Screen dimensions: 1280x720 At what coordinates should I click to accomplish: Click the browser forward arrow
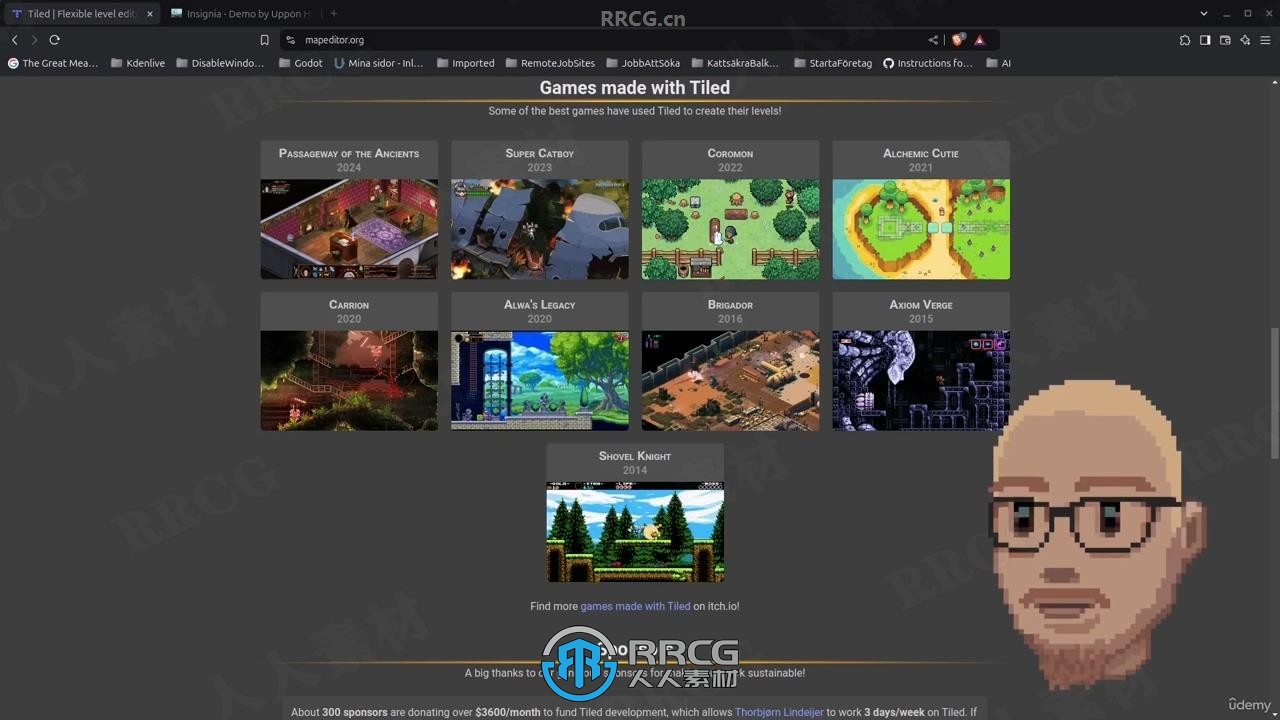point(34,40)
